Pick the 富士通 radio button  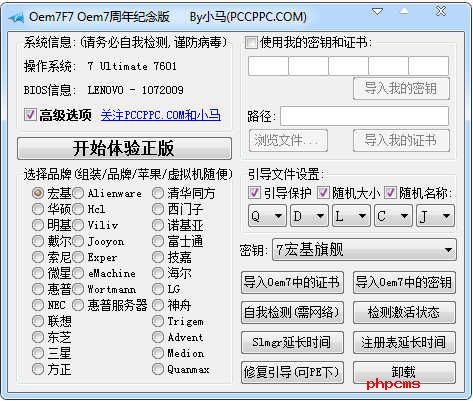click(x=158, y=241)
